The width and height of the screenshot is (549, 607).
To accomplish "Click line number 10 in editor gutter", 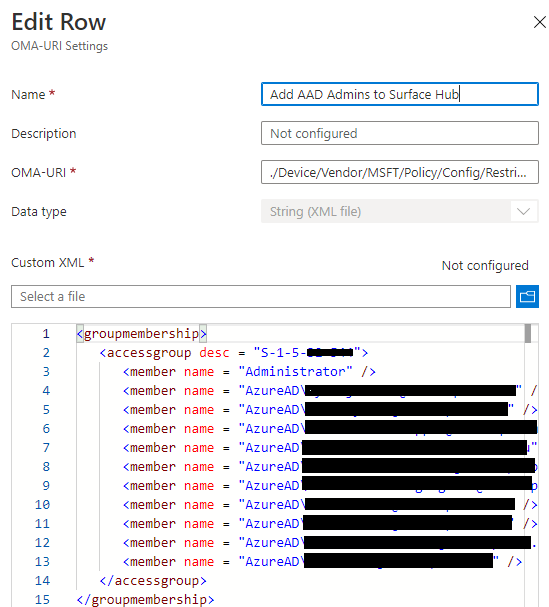I will click(42, 505).
